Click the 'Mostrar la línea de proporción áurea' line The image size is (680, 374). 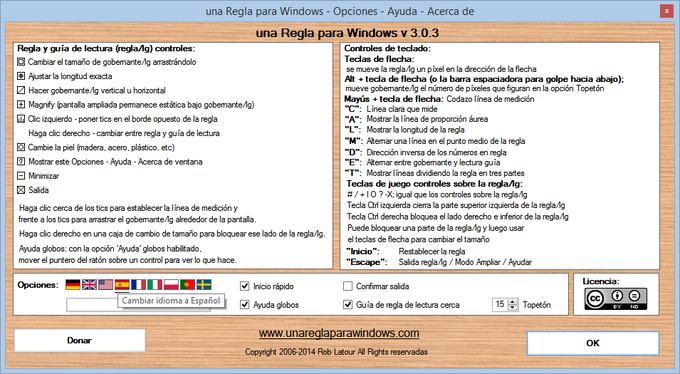(x=427, y=119)
